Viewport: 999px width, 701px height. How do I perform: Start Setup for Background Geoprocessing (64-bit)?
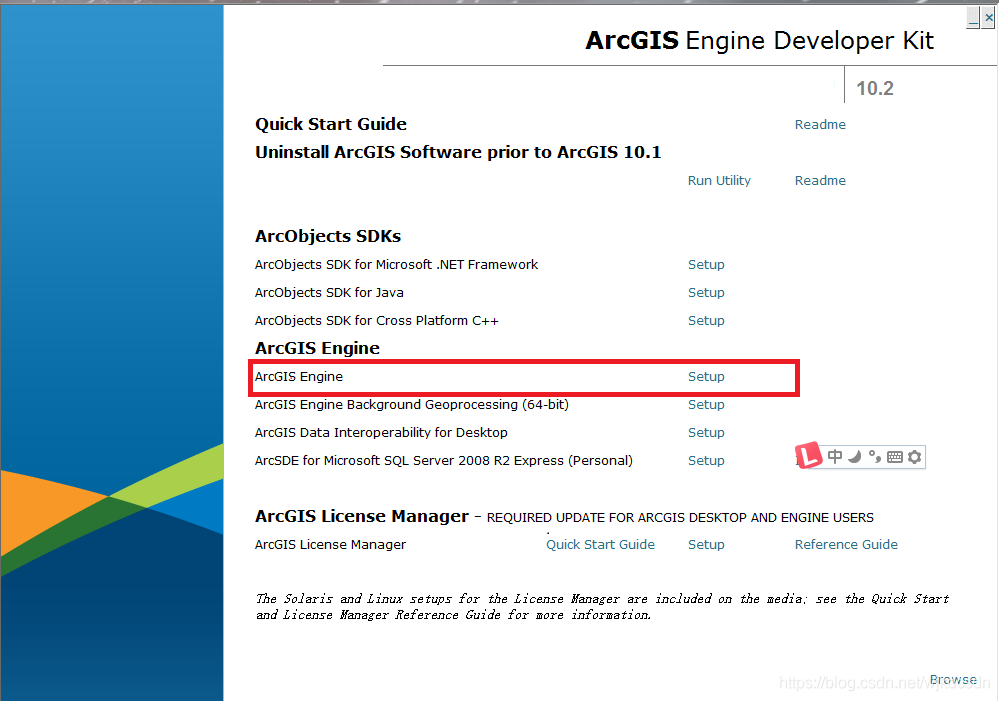click(706, 405)
